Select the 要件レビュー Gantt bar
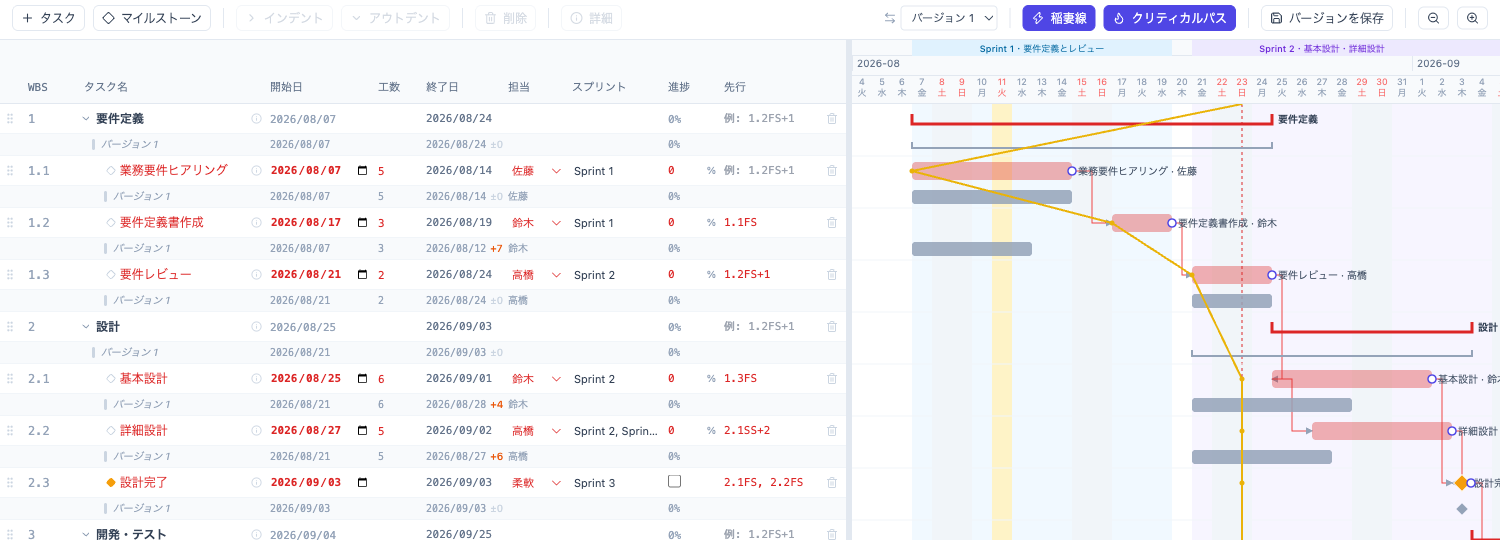The image size is (1500, 540). click(x=1232, y=275)
